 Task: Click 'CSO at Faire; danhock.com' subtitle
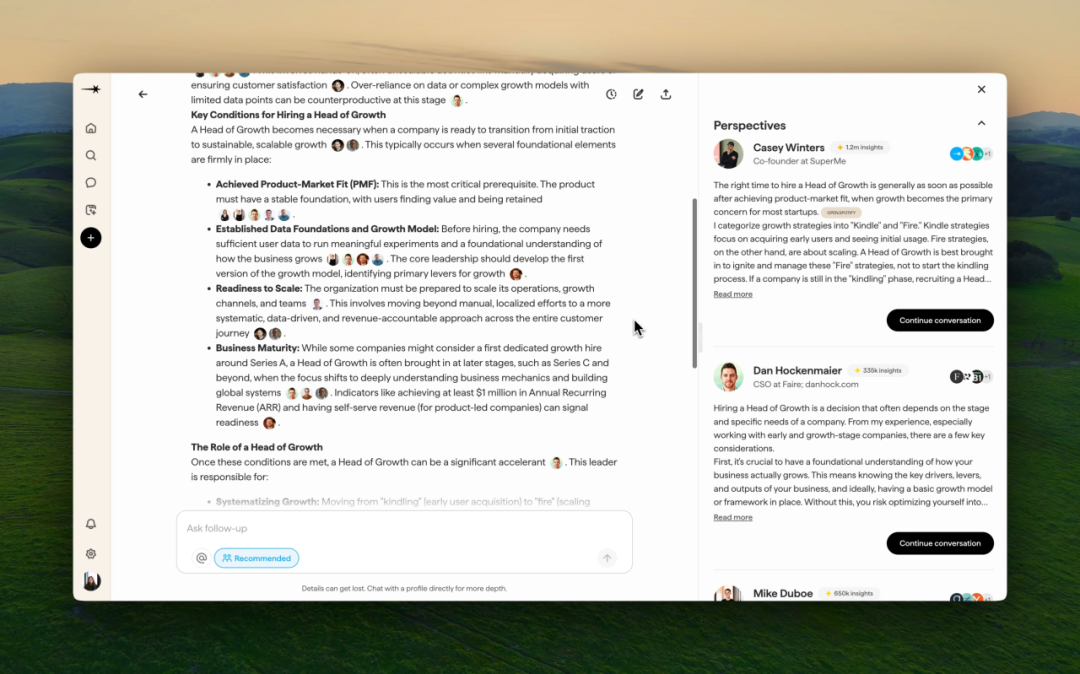tap(806, 384)
